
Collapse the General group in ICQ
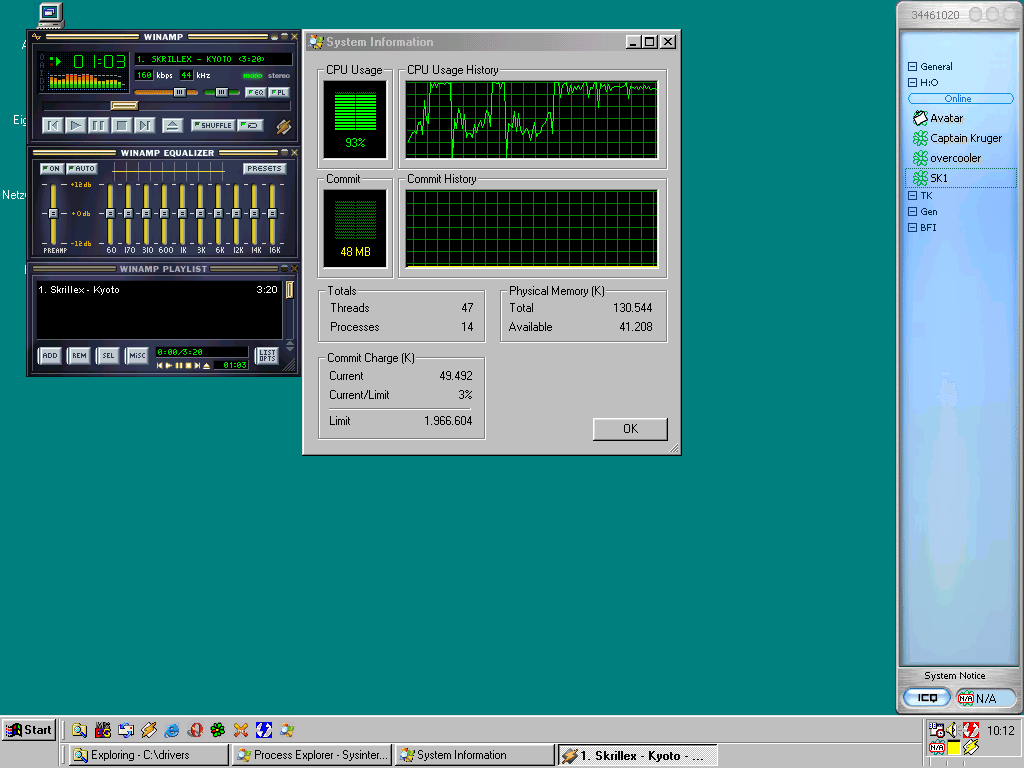[912, 67]
